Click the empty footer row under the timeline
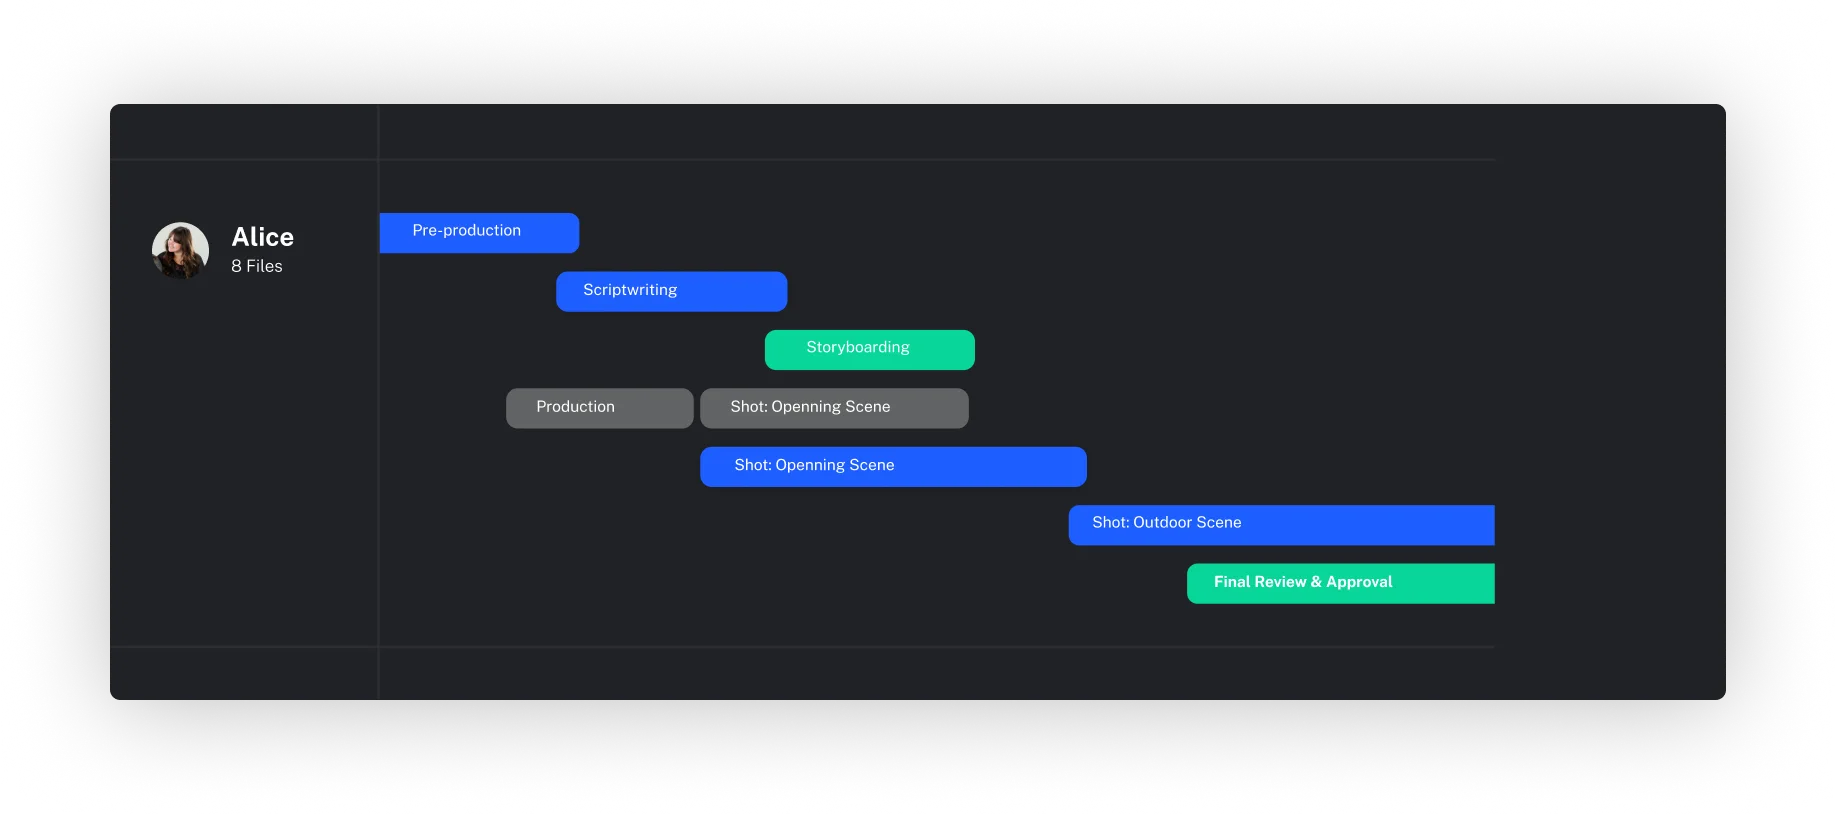The height and width of the screenshot is (814, 1835). (x=936, y=673)
